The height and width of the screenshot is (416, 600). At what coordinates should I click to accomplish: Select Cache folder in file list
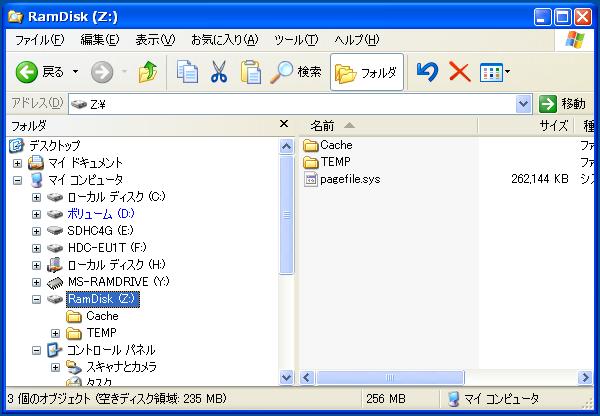point(336,145)
